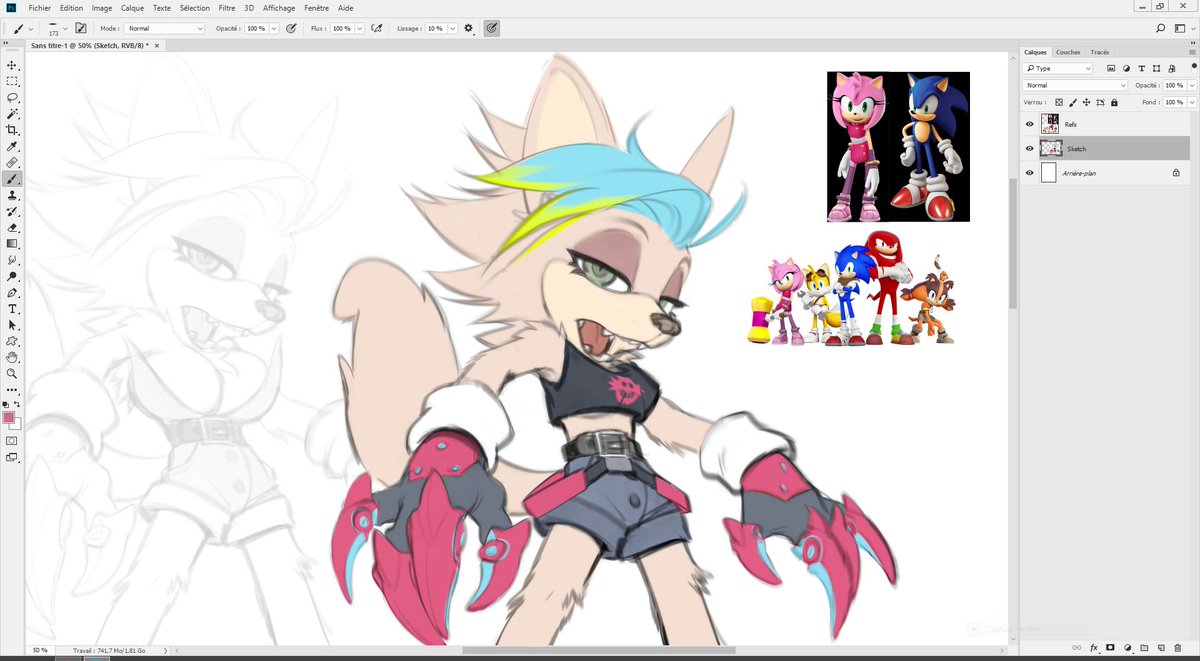
Task: Toggle Quick Mask mode
Action: (12, 440)
